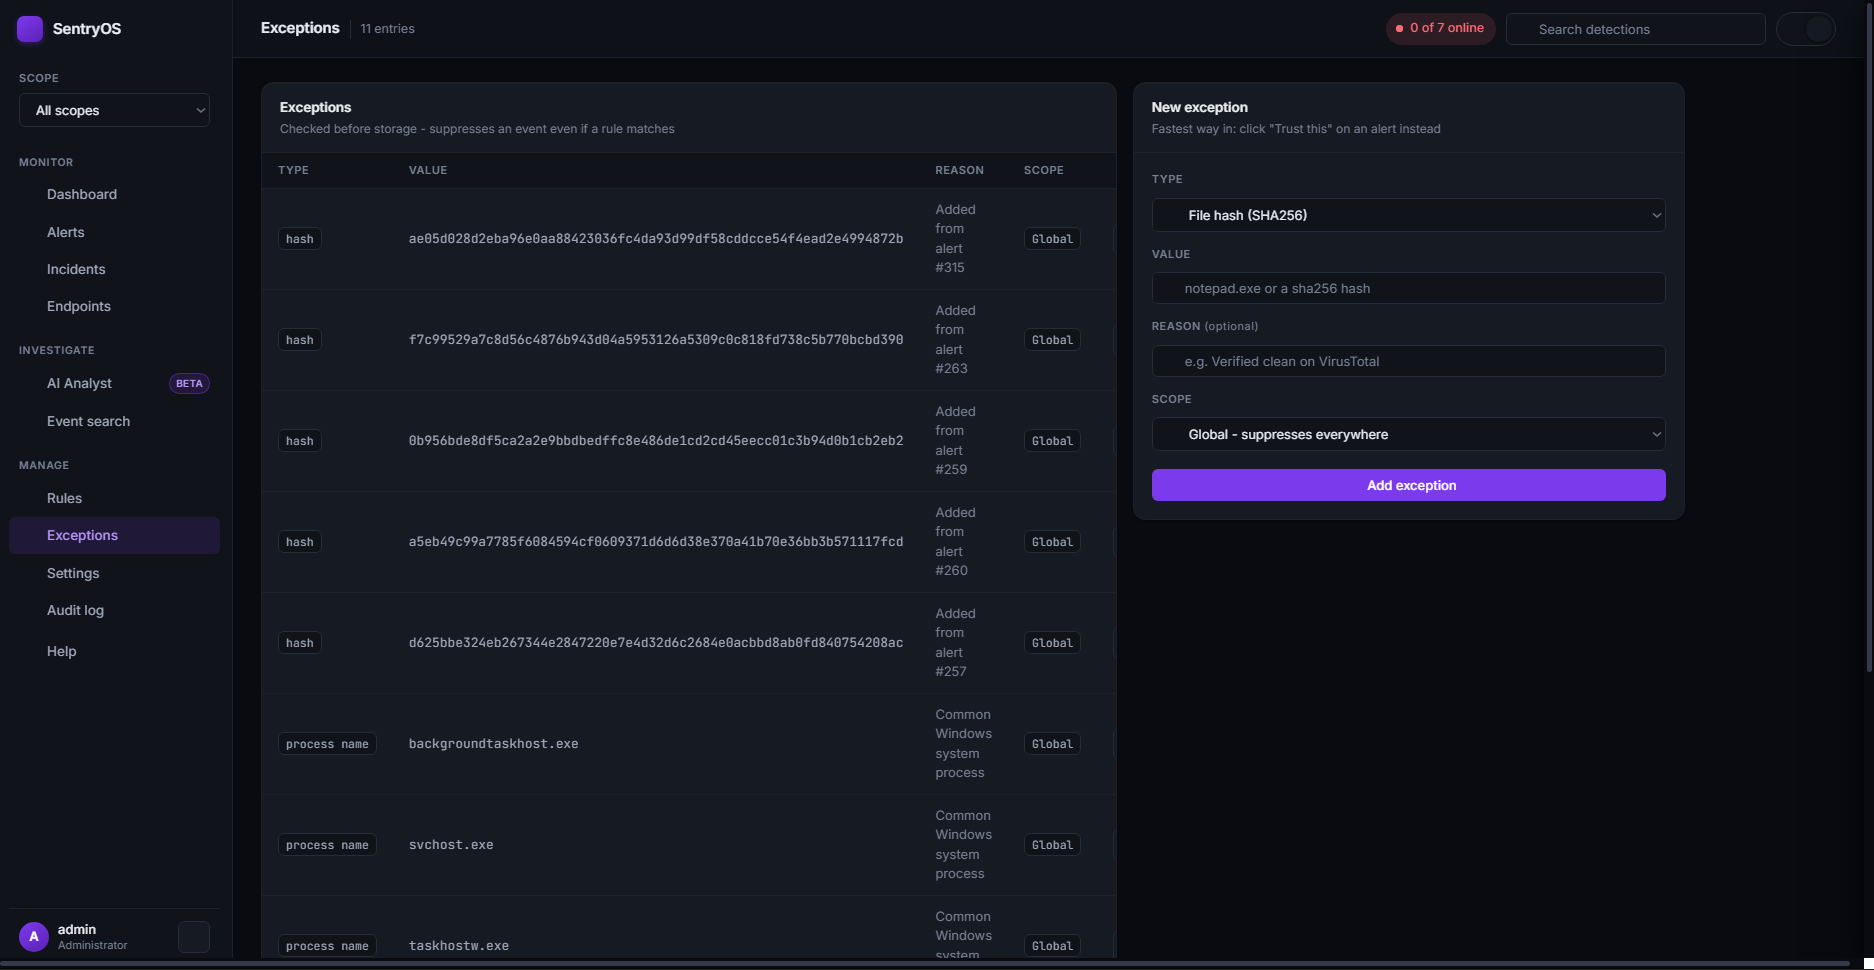
Task: Select hash value starting 0b956bde
Action: click(656, 441)
